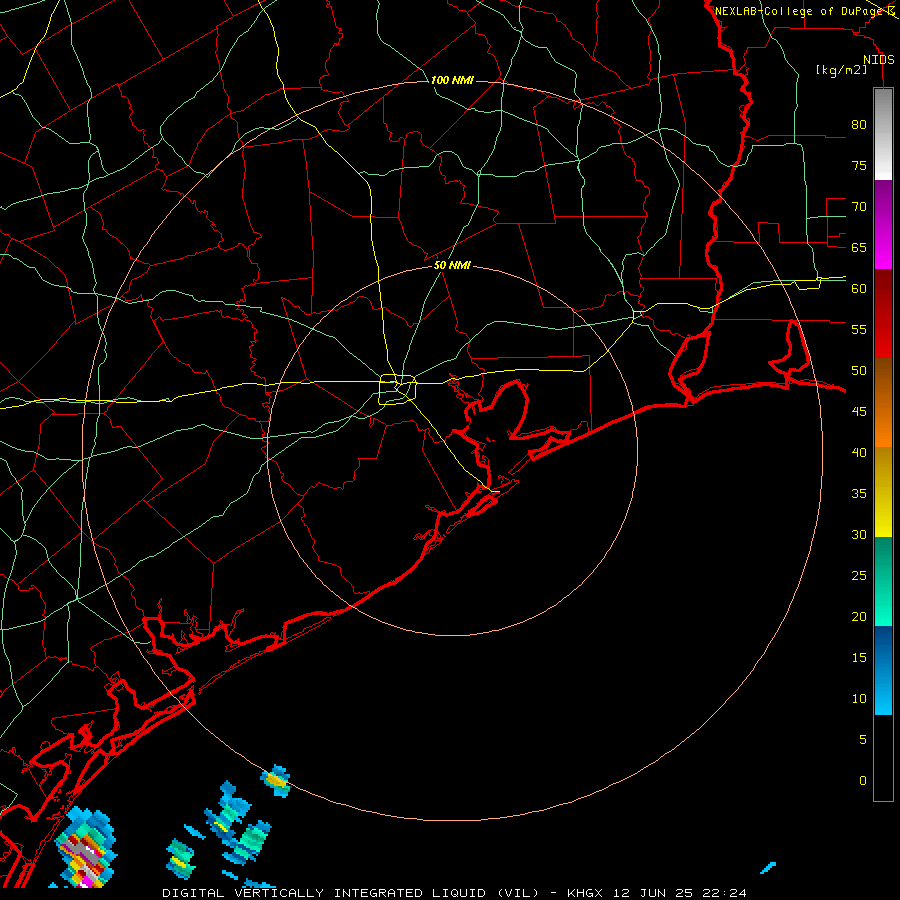The width and height of the screenshot is (900, 900).
Task: Click the DIGITAL VERTICALLY INTEGRATED LIQUID (VIL) caption
Action: (x=351, y=893)
